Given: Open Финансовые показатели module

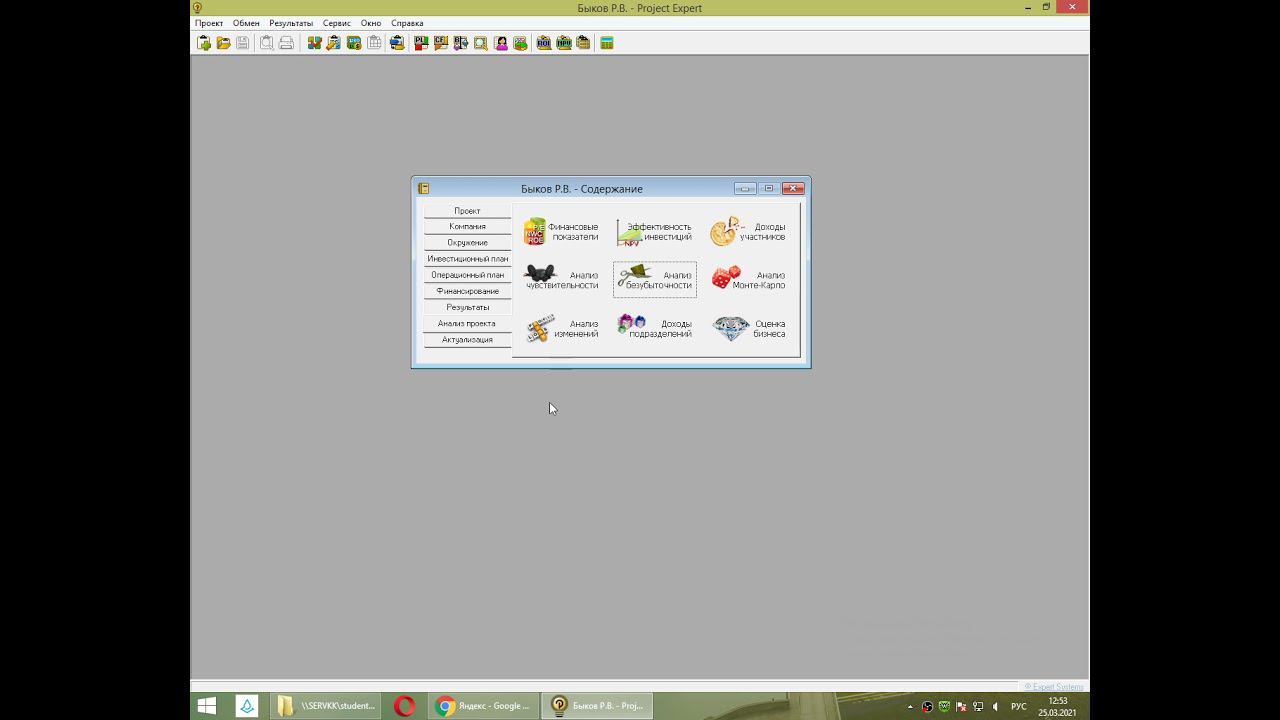Looking at the screenshot, I should [x=561, y=232].
